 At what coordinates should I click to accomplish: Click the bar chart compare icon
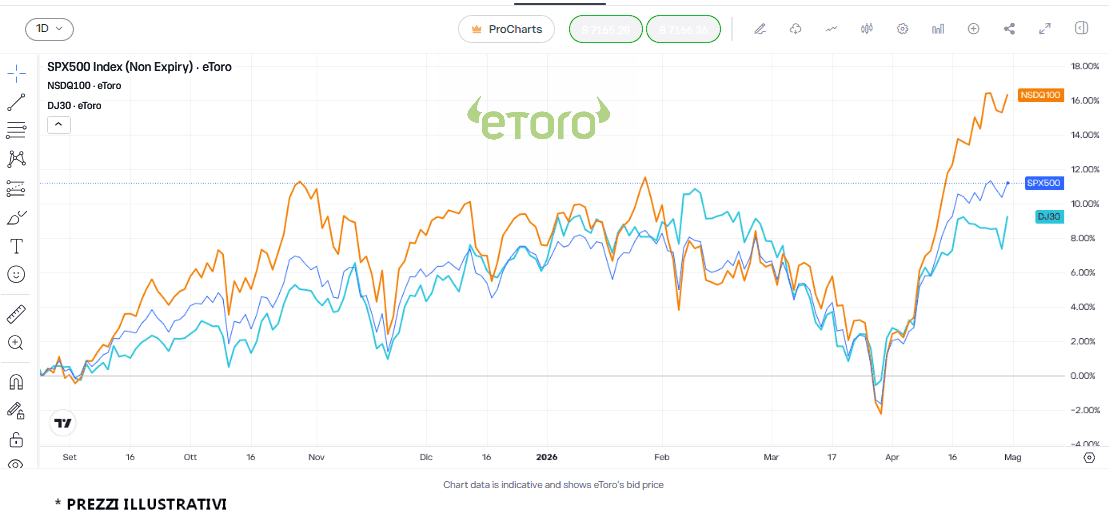click(x=938, y=29)
